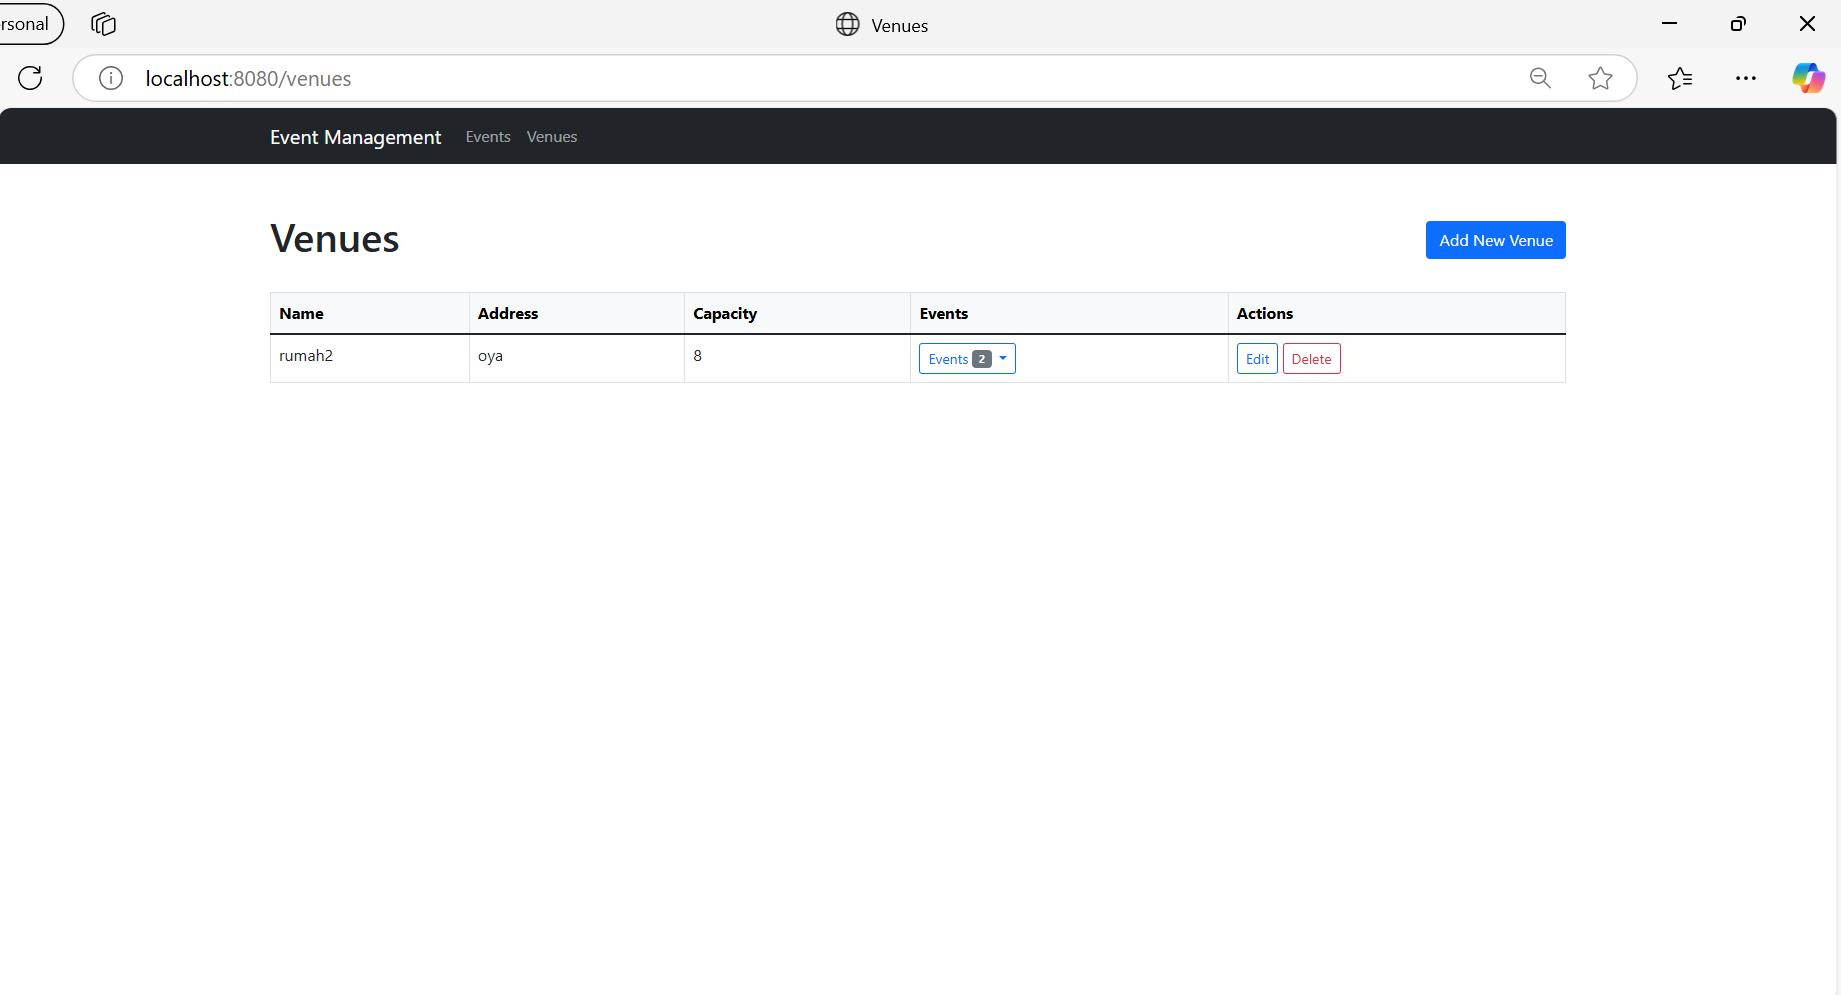Image resolution: width=1841 pixels, height=995 pixels.
Task: Click the Events 2 badge dropdown arrow
Action: point(1004,358)
